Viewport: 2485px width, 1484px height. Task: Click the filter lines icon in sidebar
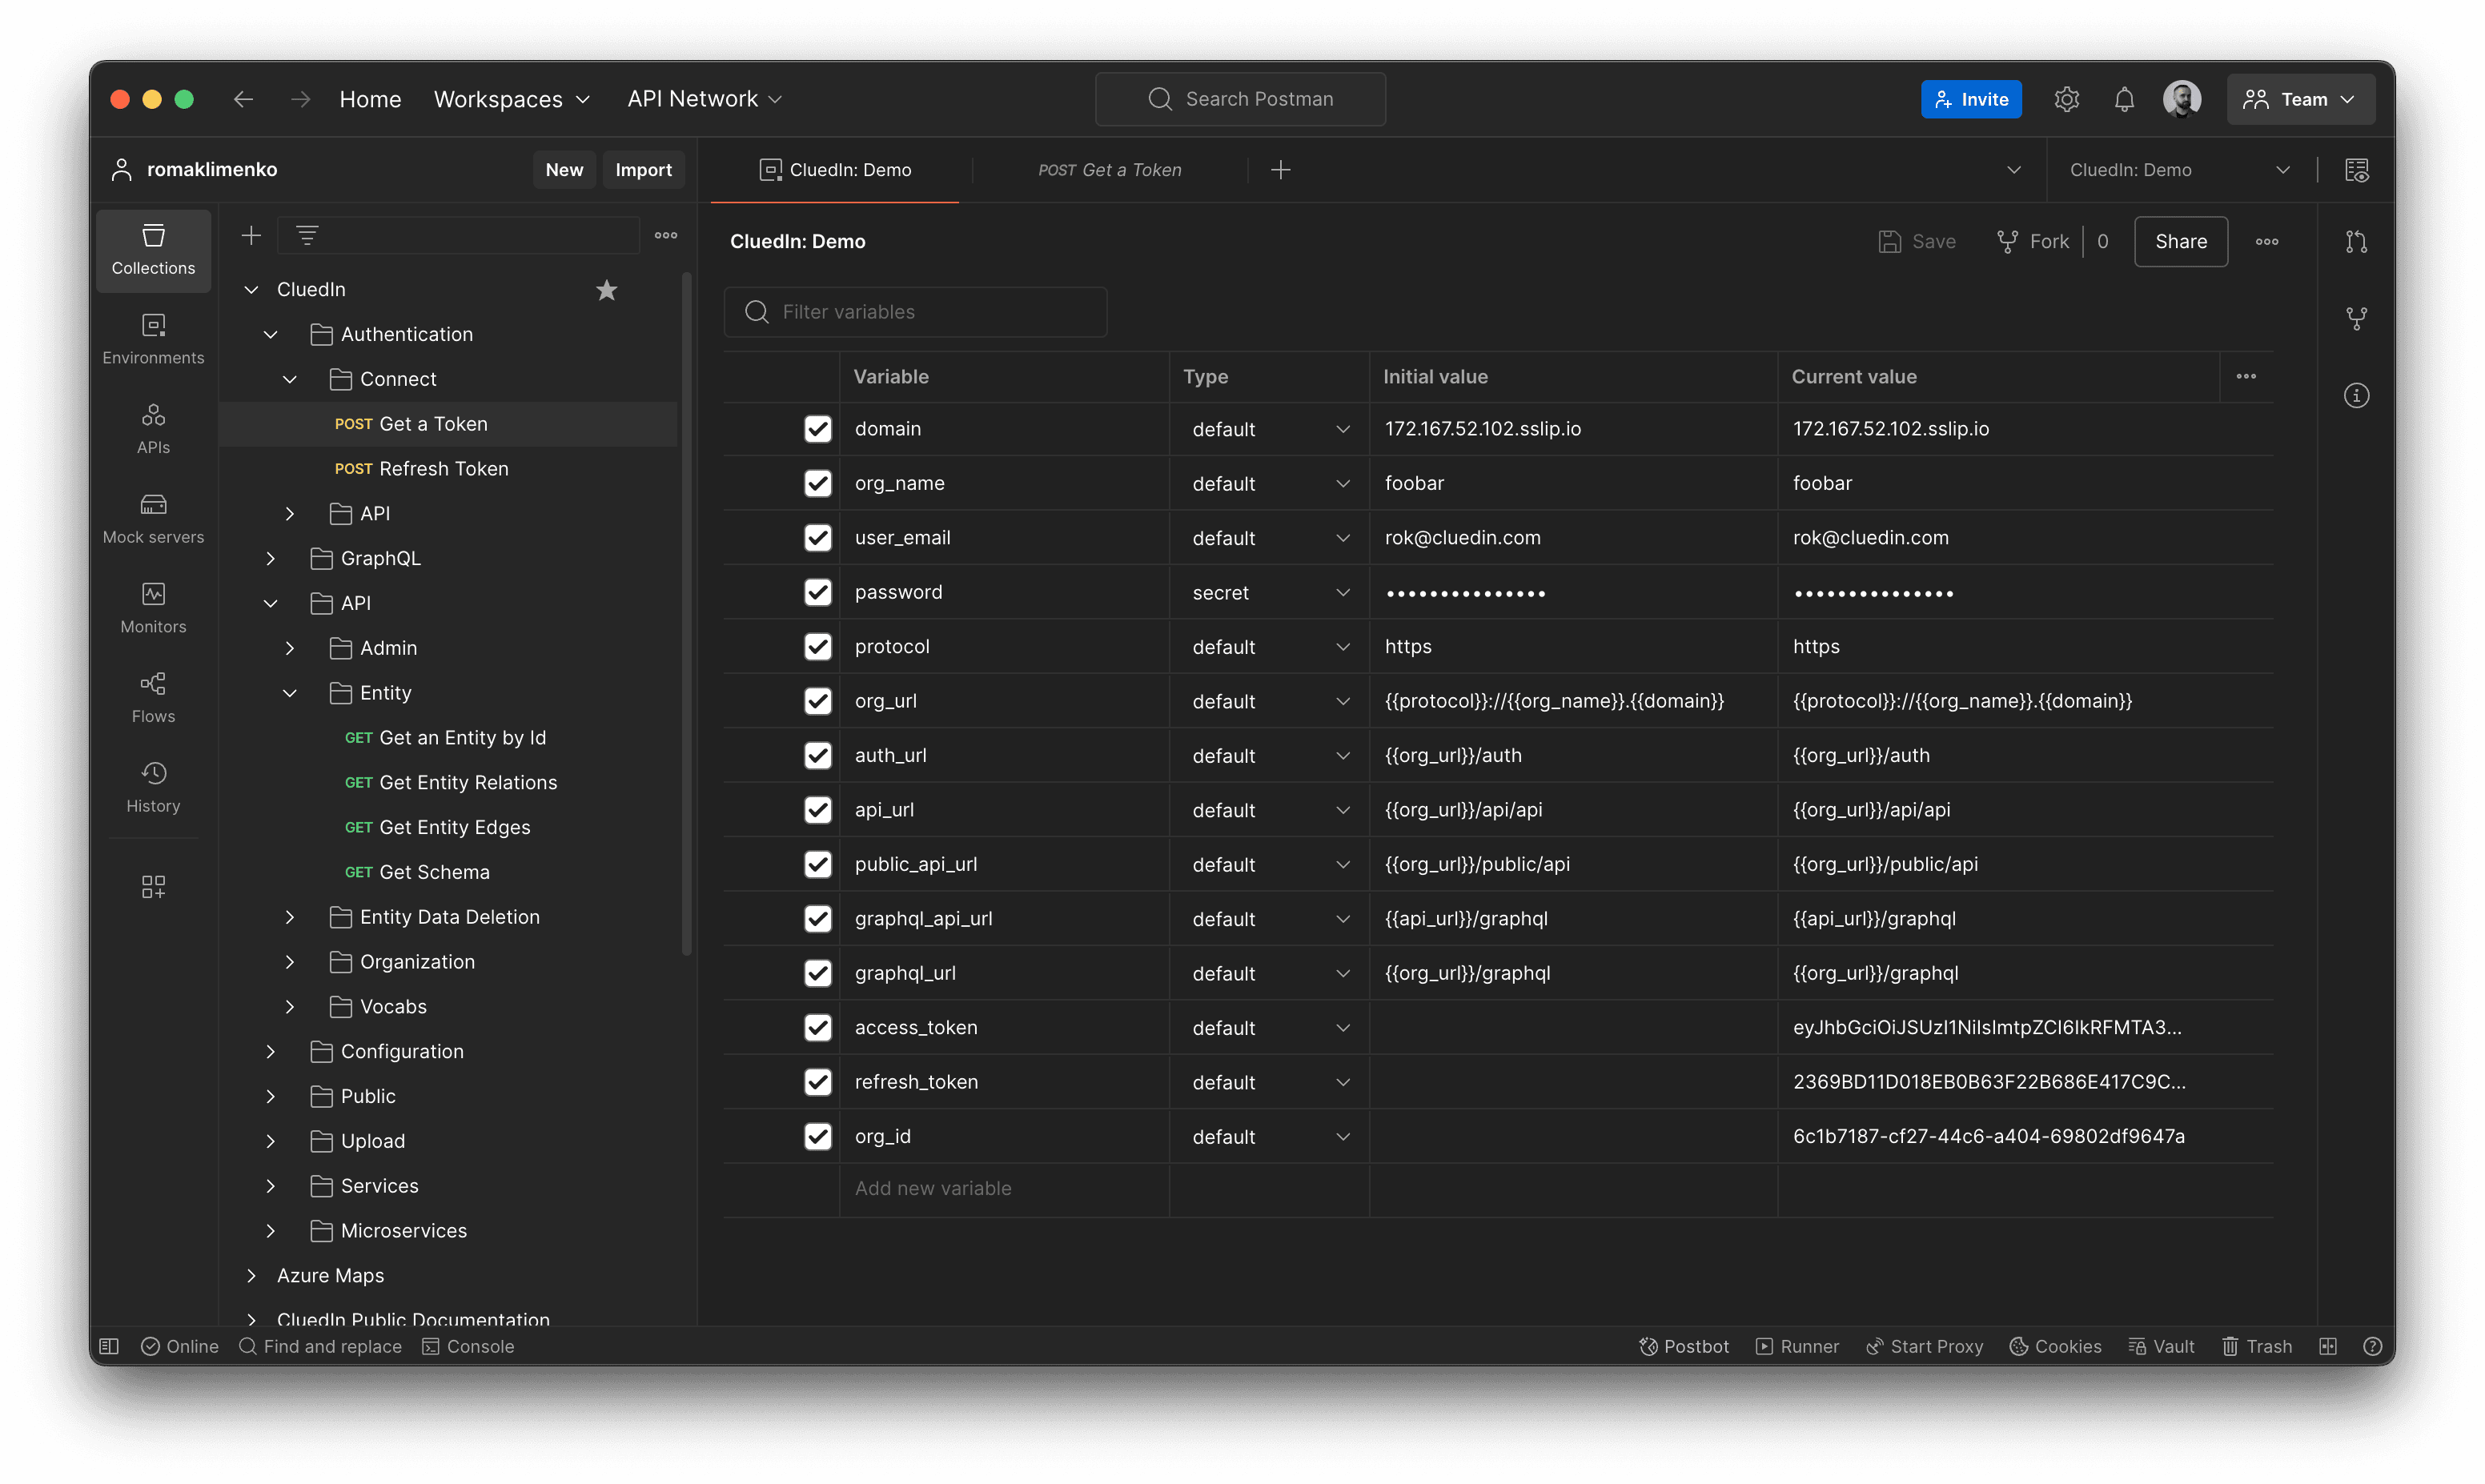(307, 235)
